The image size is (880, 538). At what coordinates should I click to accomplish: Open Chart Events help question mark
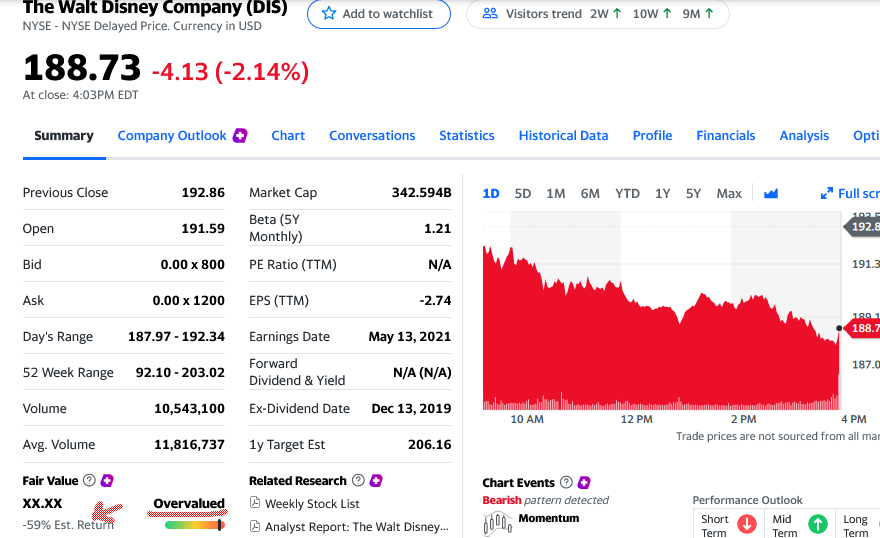tap(566, 482)
